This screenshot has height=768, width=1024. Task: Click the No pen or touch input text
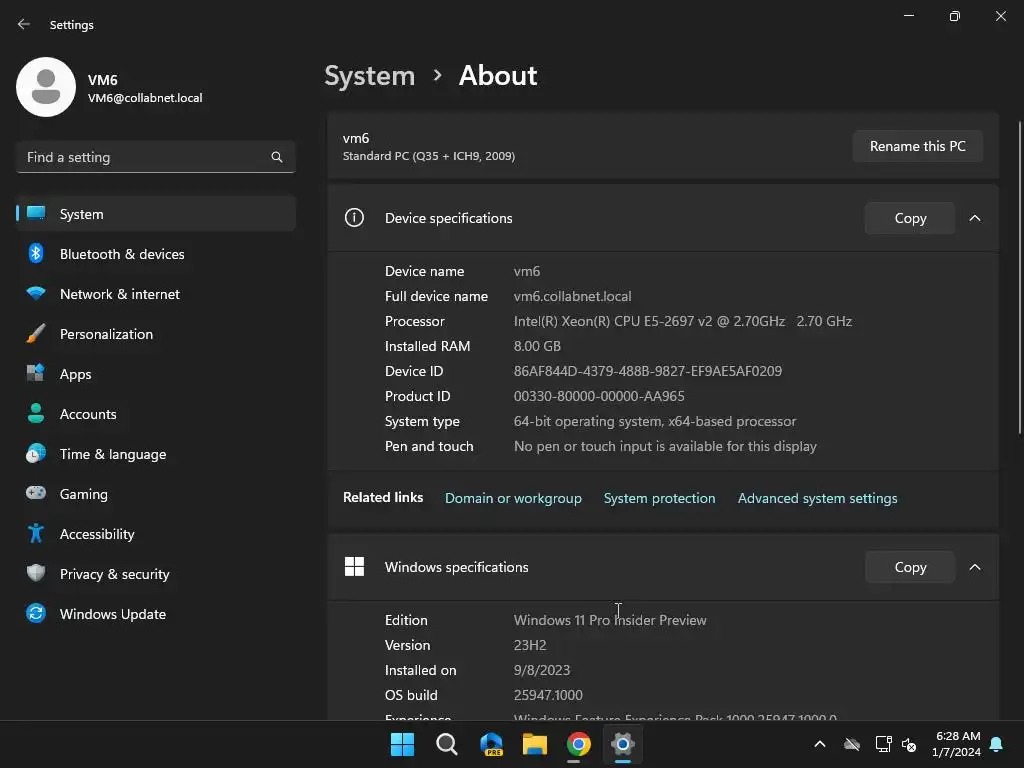tap(665, 446)
